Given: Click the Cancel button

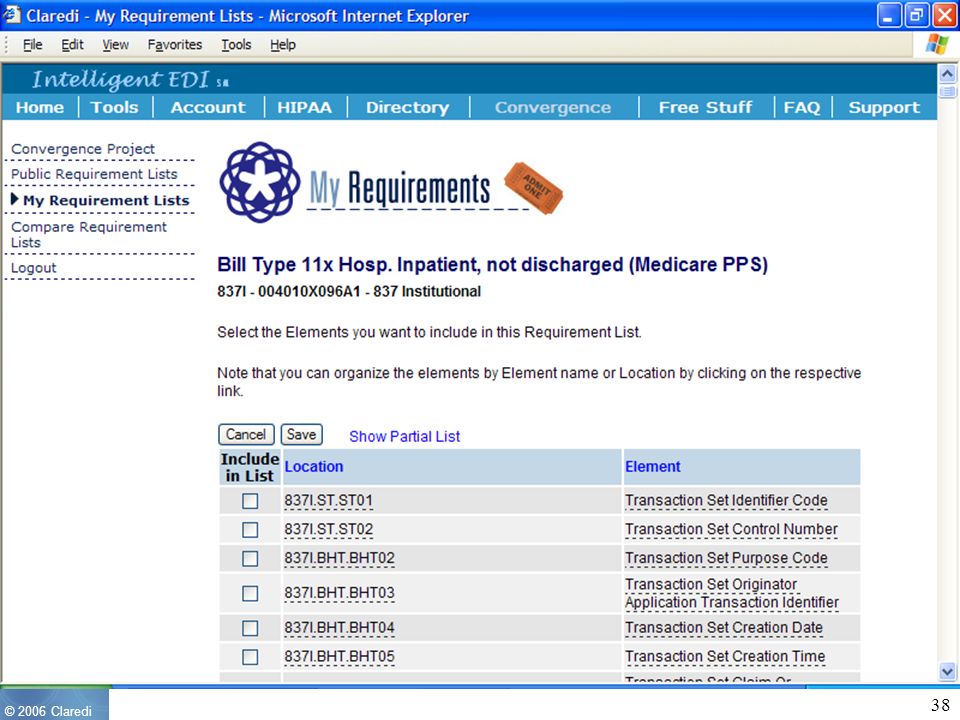Looking at the screenshot, I should 246,434.
